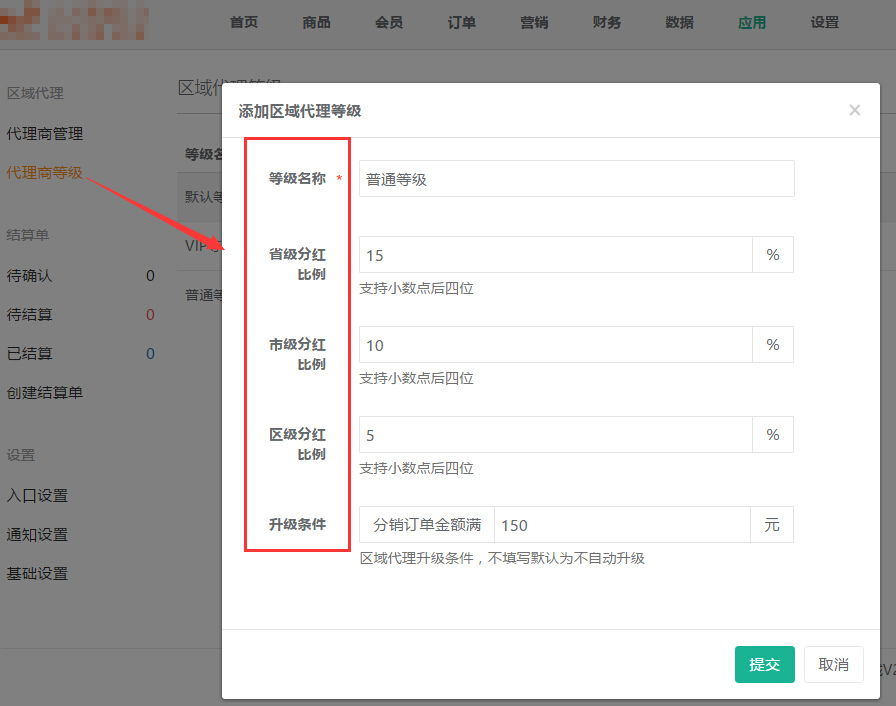The width and height of the screenshot is (896, 706).
Task: Close the 添加区域代理等级 dialog
Action: 854,110
